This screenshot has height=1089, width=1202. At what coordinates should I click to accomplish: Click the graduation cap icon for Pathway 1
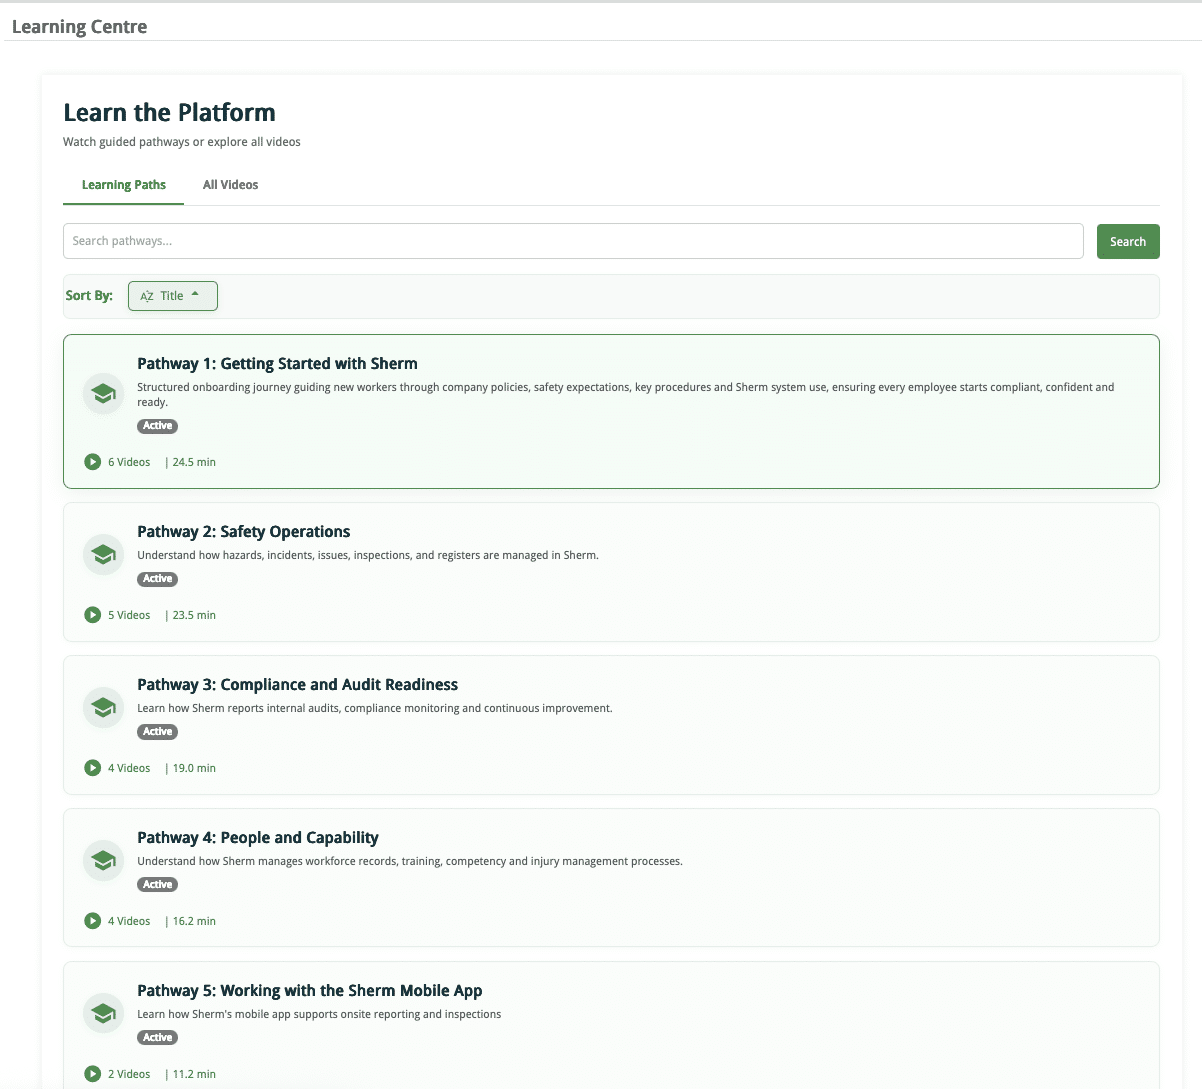pos(103,394)
